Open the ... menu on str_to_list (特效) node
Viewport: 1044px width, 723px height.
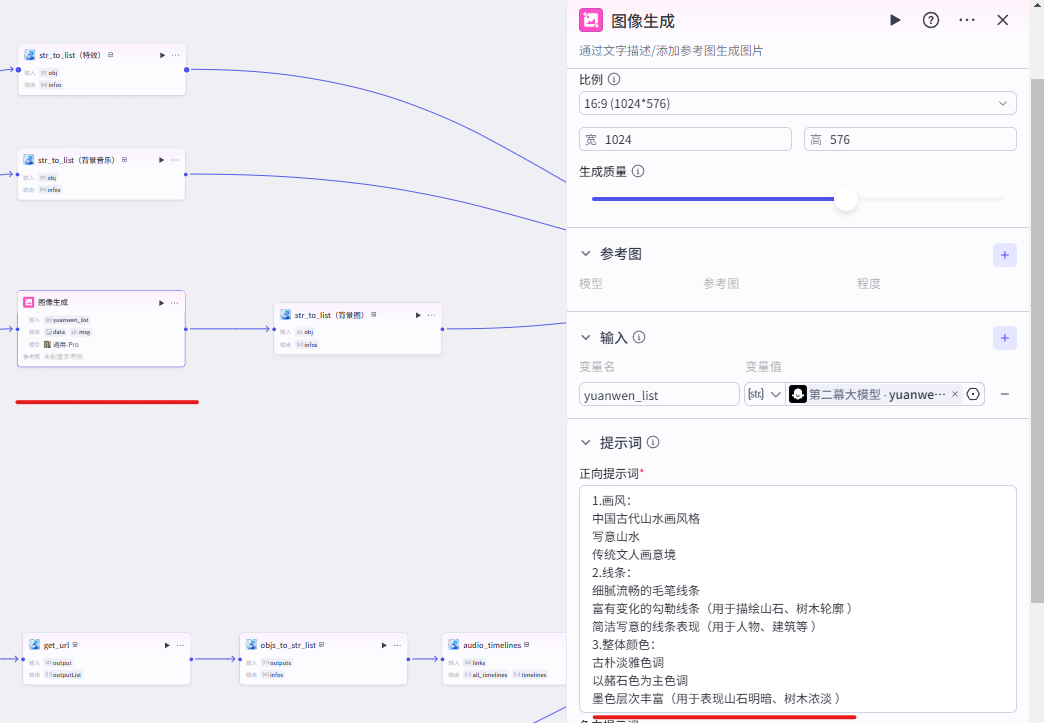pos(176,55)
